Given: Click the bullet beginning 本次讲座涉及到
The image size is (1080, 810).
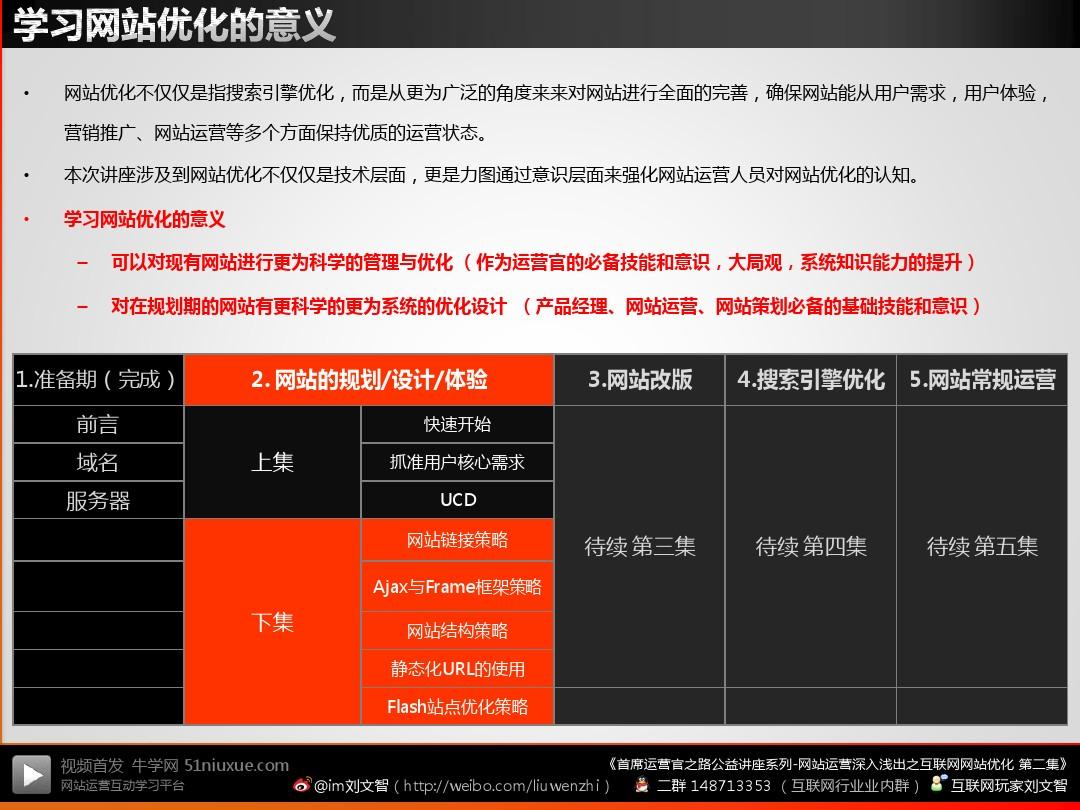Looking at the screenshot, I should click(492, 175).
